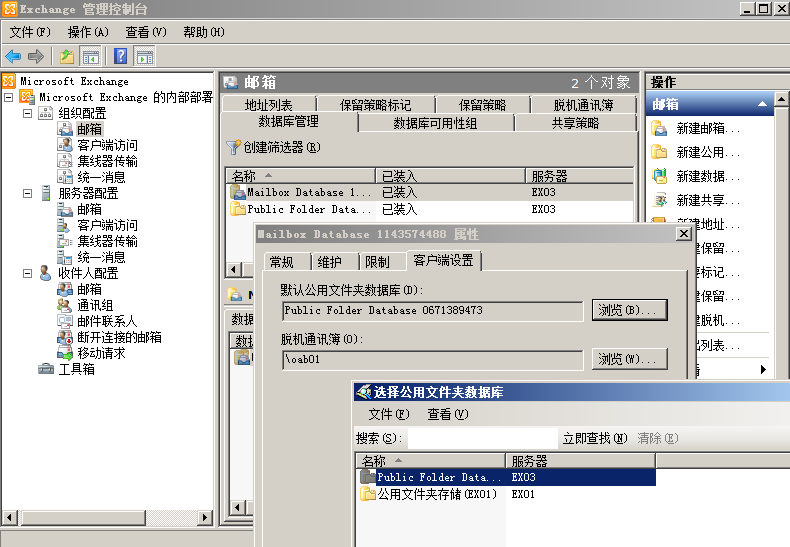This screenshot has width=790, height=547.
Task: Open the 移动请求 node
Action: tap(101, 354)
